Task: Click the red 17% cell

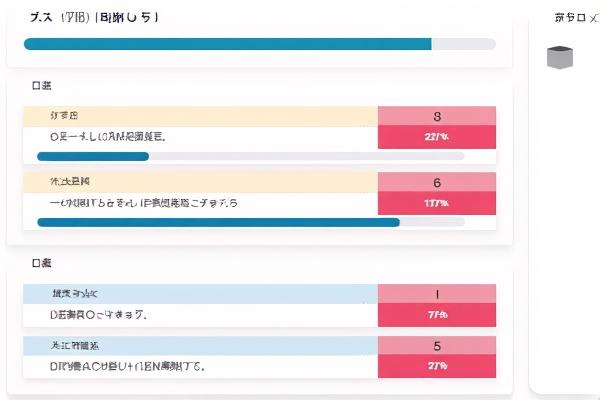Action: [x=437, y=203]
